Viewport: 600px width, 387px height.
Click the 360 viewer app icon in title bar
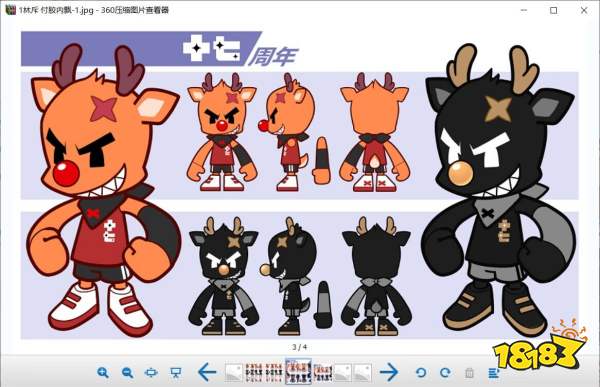click(11, 10)
